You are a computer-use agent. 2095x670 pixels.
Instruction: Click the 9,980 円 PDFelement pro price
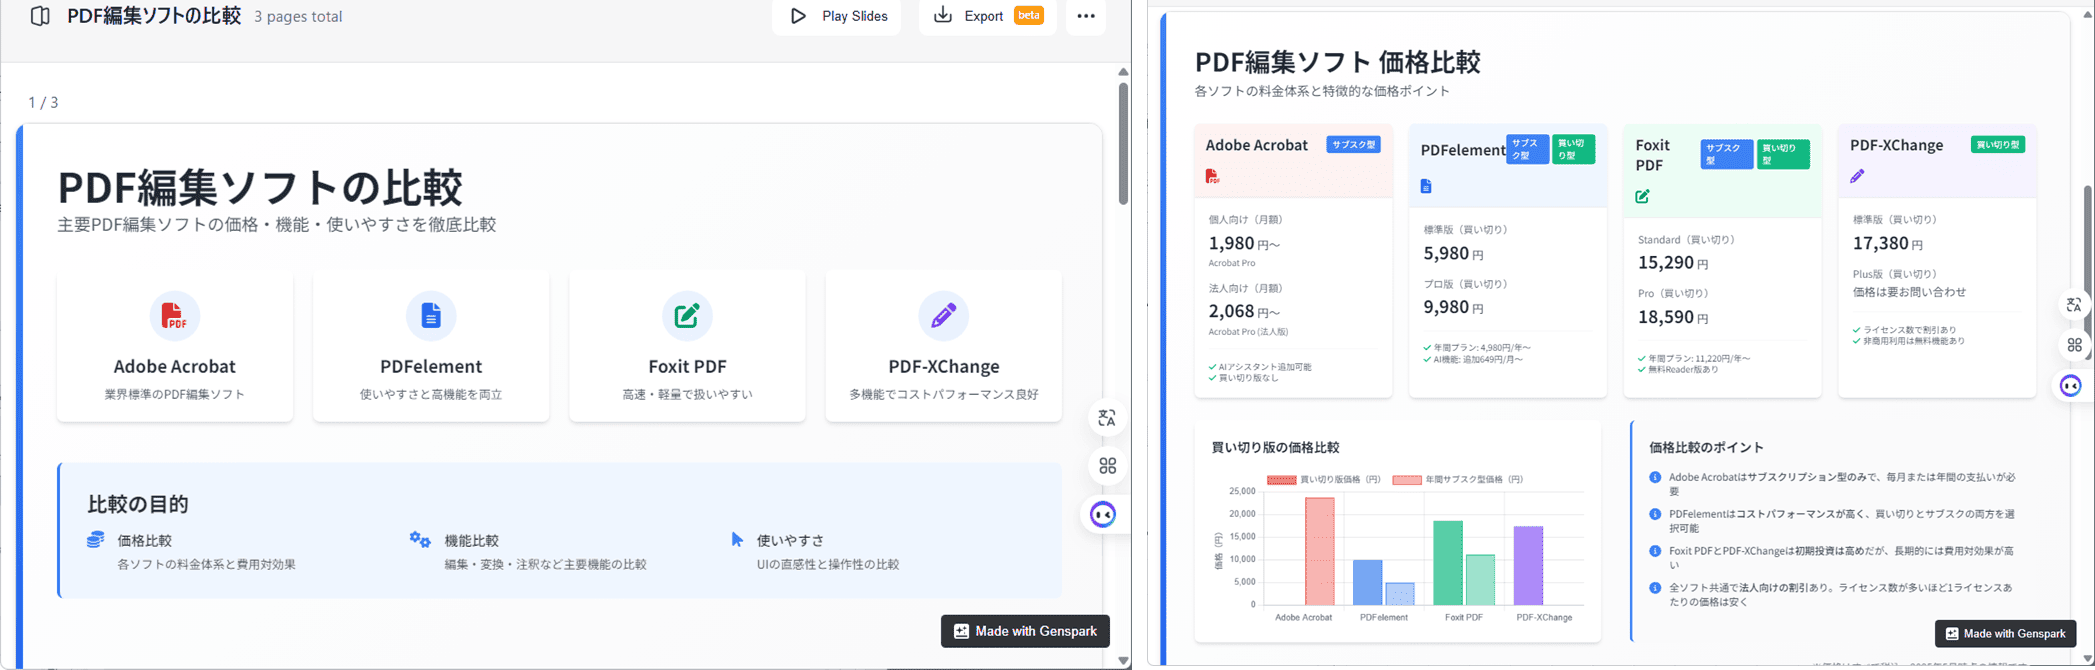(1453, 307)
